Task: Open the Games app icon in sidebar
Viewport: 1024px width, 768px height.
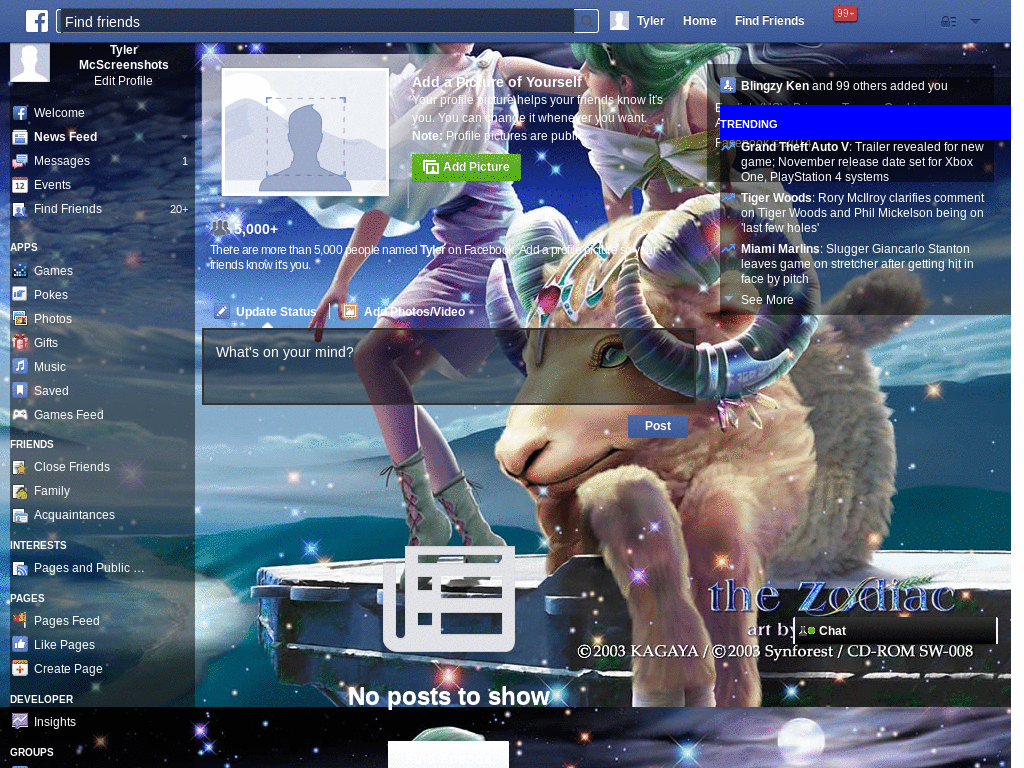Action: tap(20, 270)
